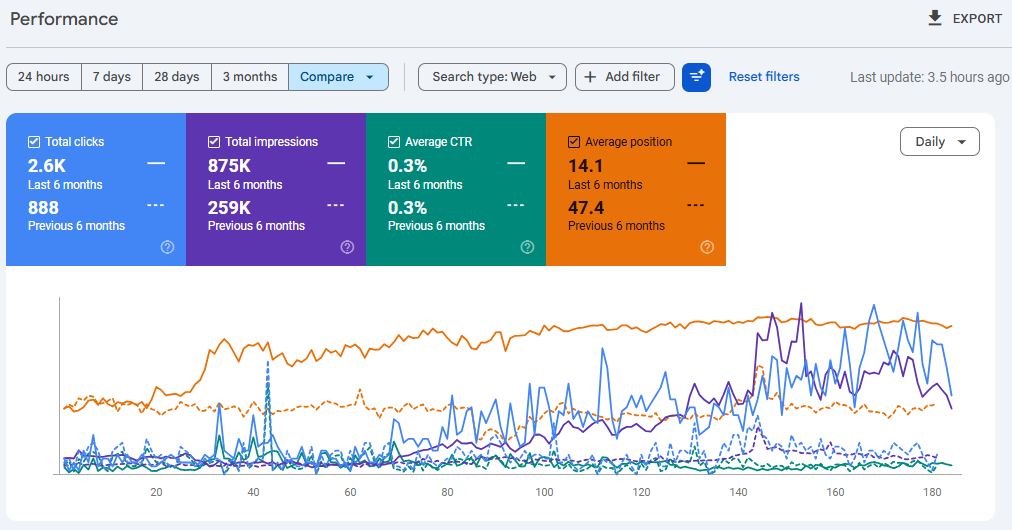
Task: Open the Daily granularity dropdown
Action: [x=939, y=142]
